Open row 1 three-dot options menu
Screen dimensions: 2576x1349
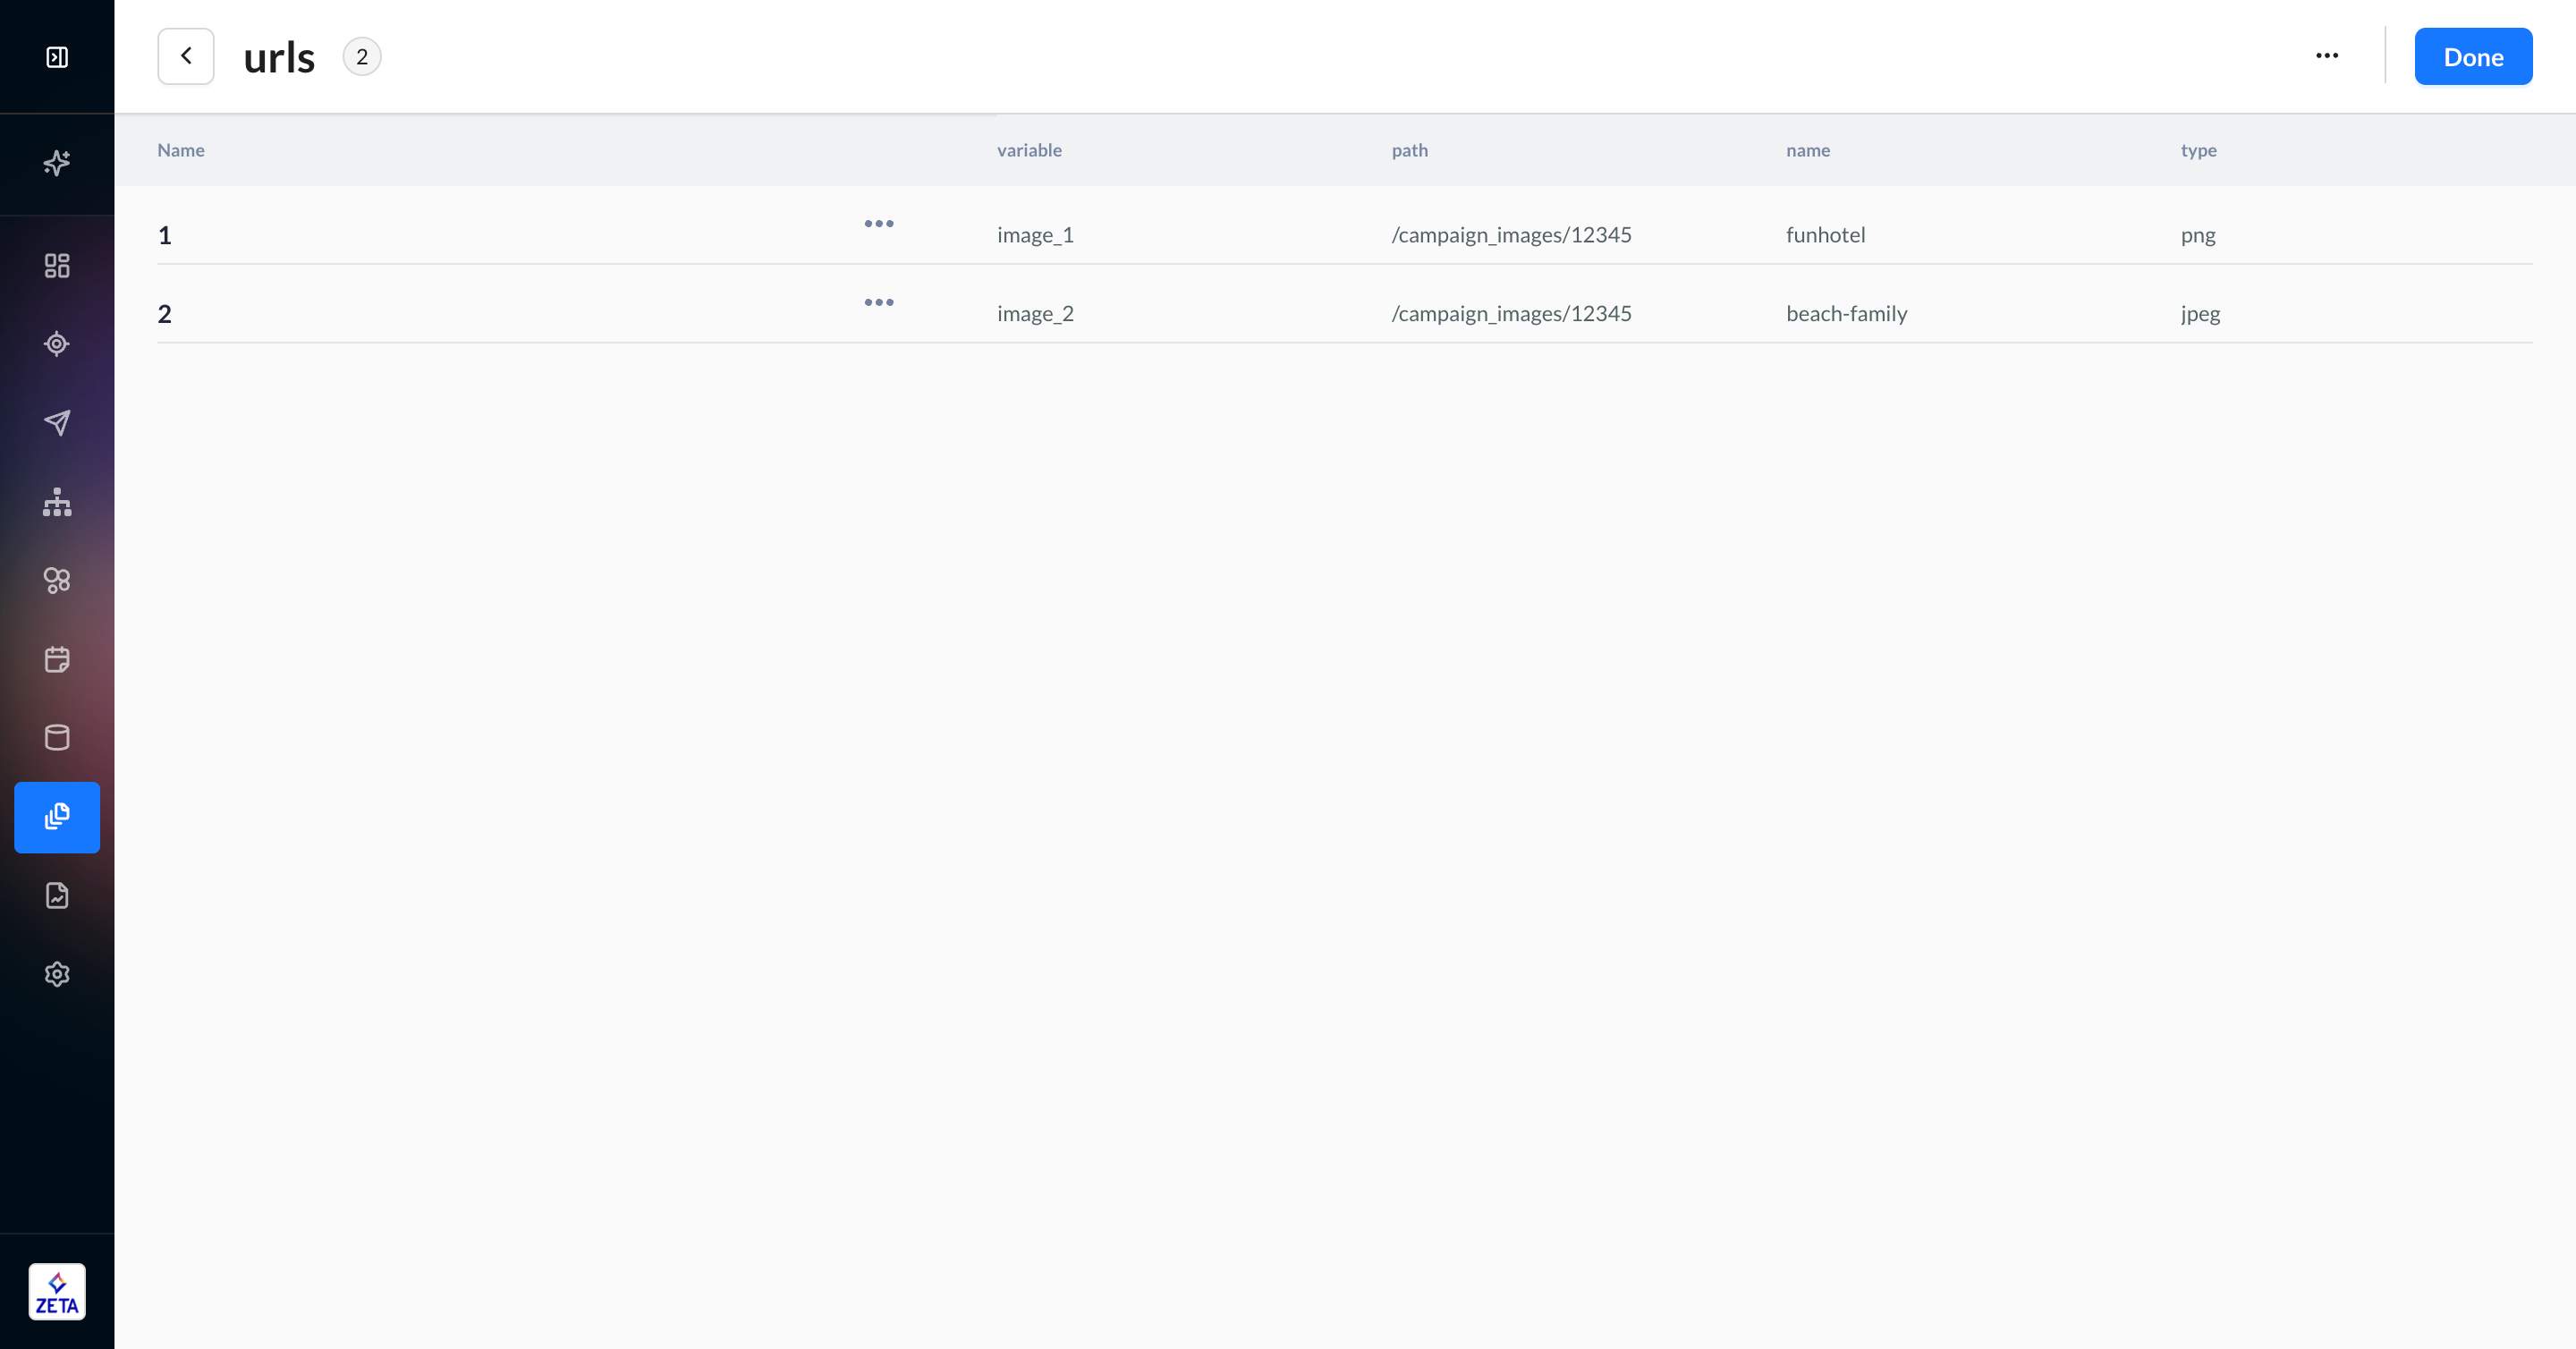coord(879,224)
